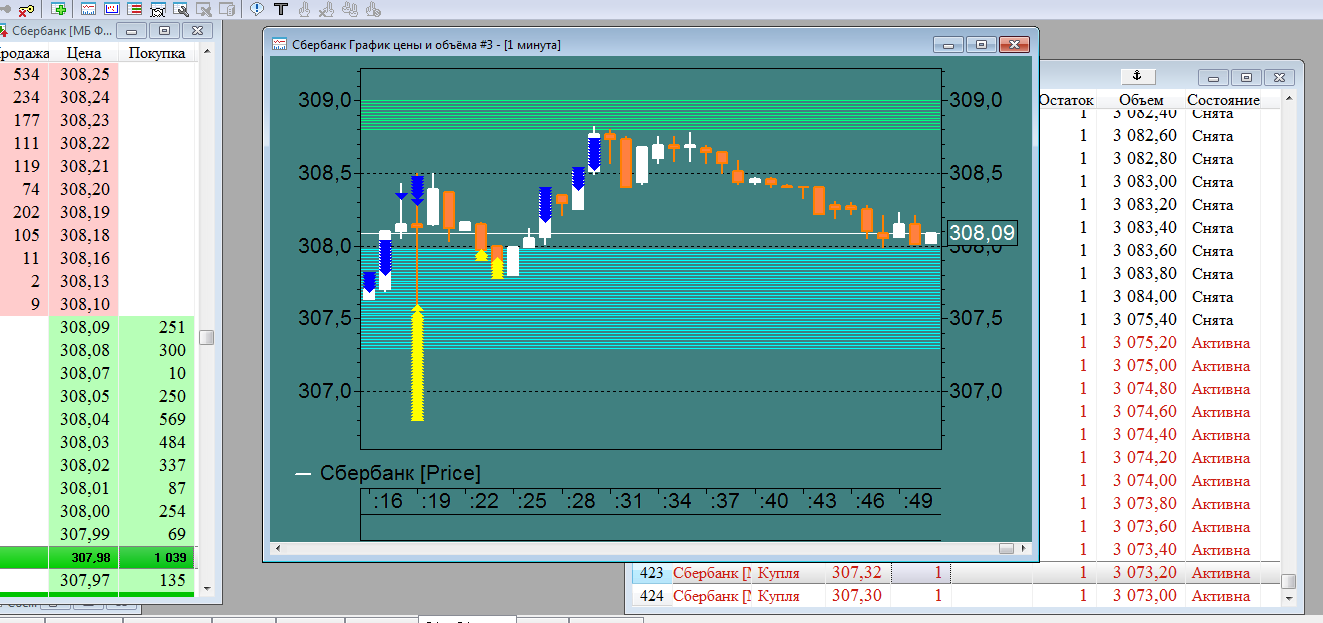Click the table with glasses toolbar icon

point(157,9)
